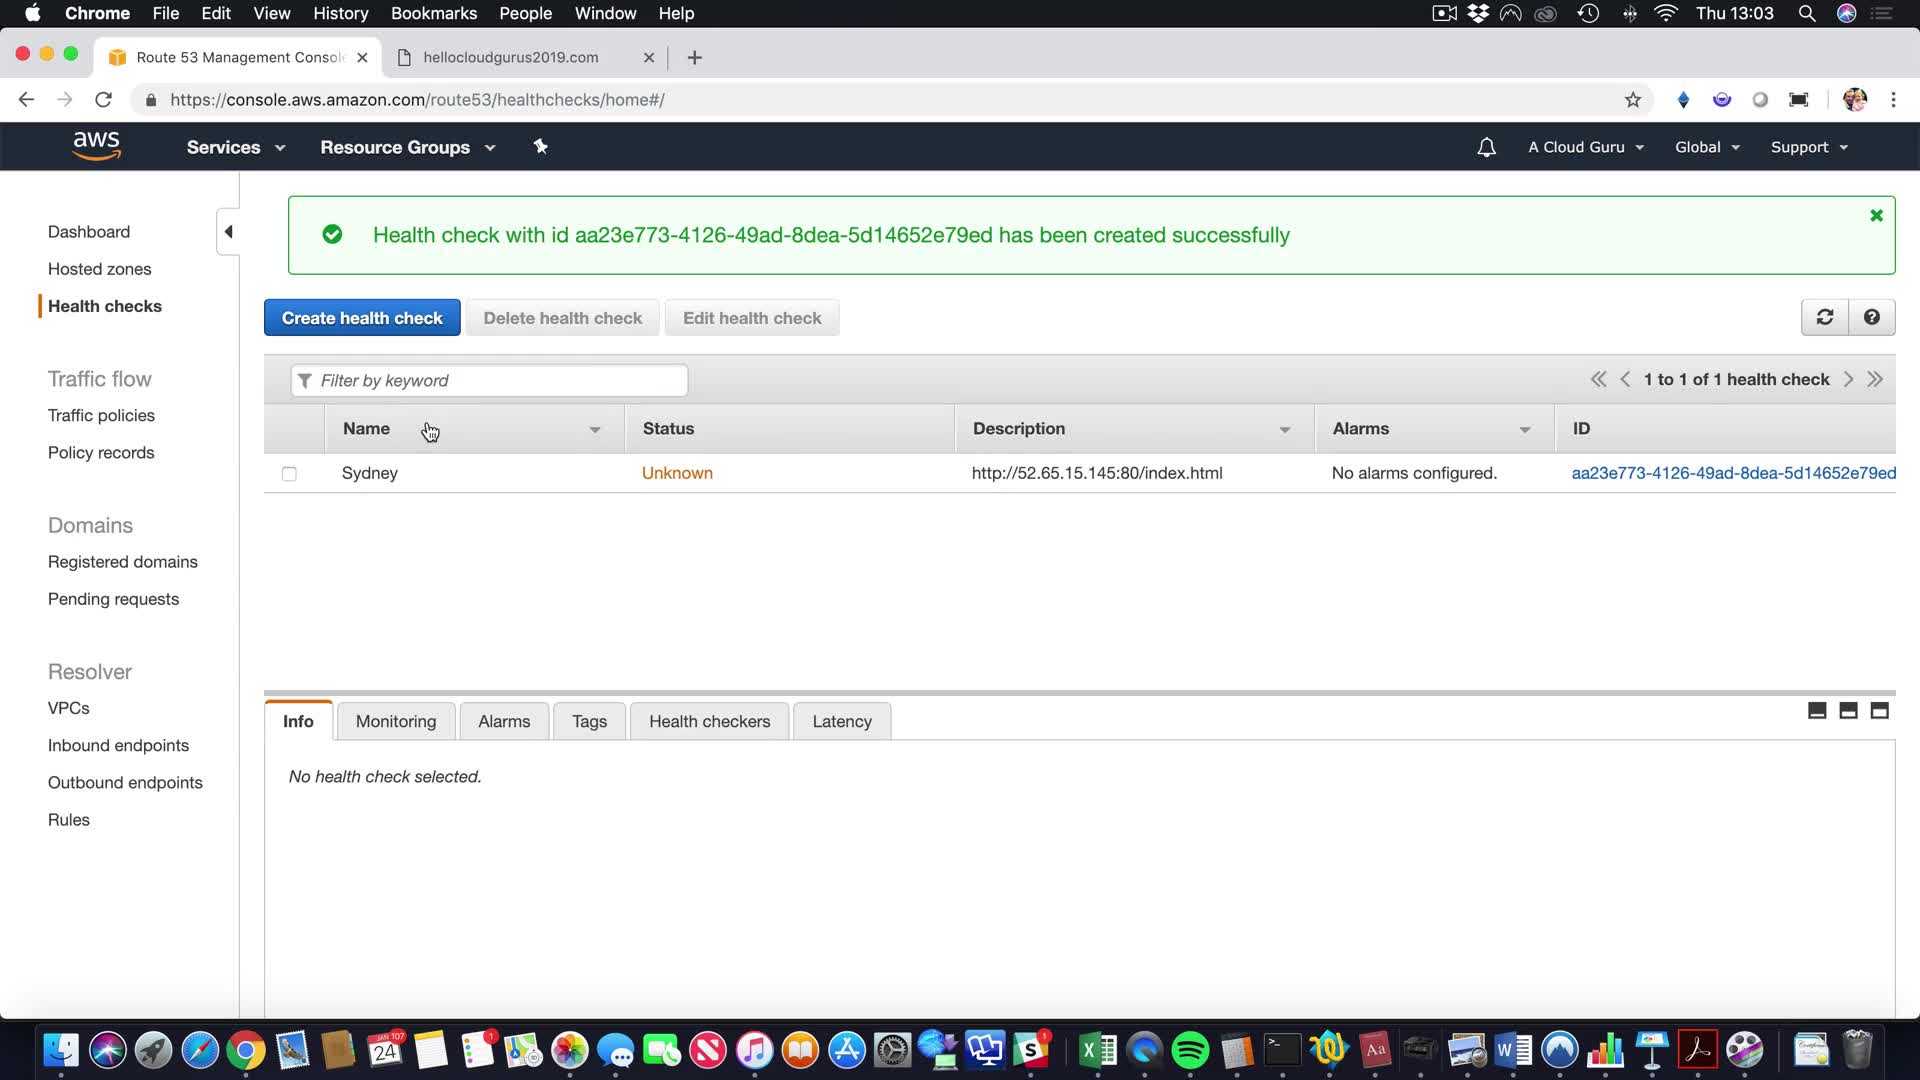The image size is (1920, 1080).
Task: Switch to the Monitoring tab
Action: tap(395, 721)
